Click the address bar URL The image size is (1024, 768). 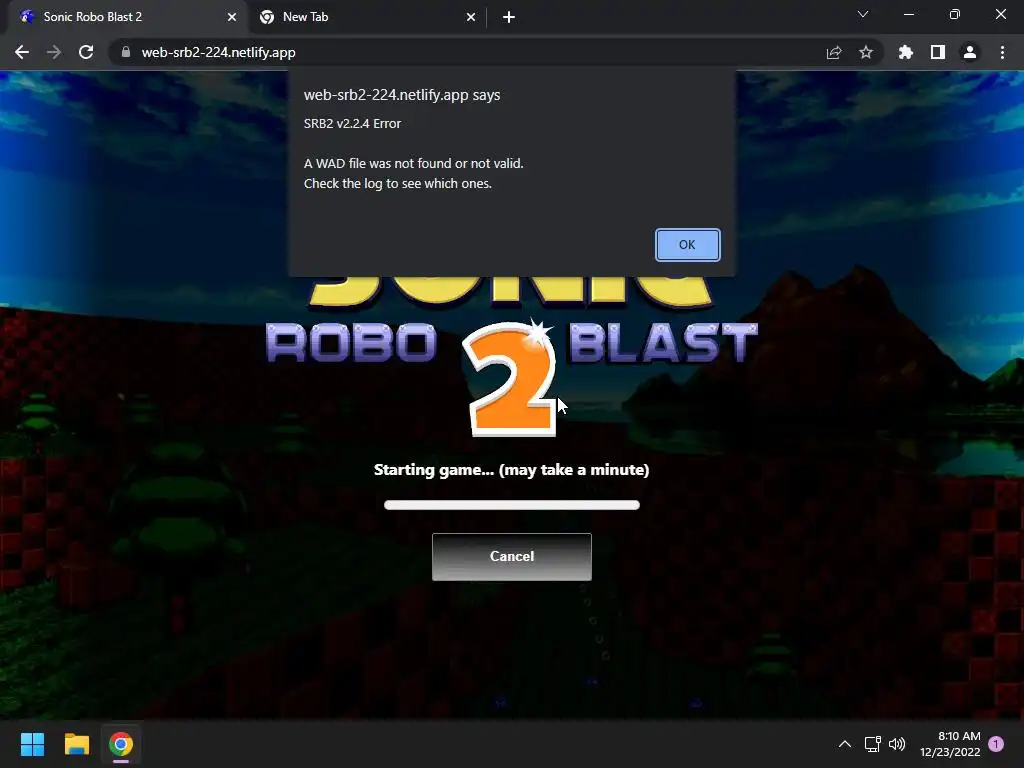(218, 52)
